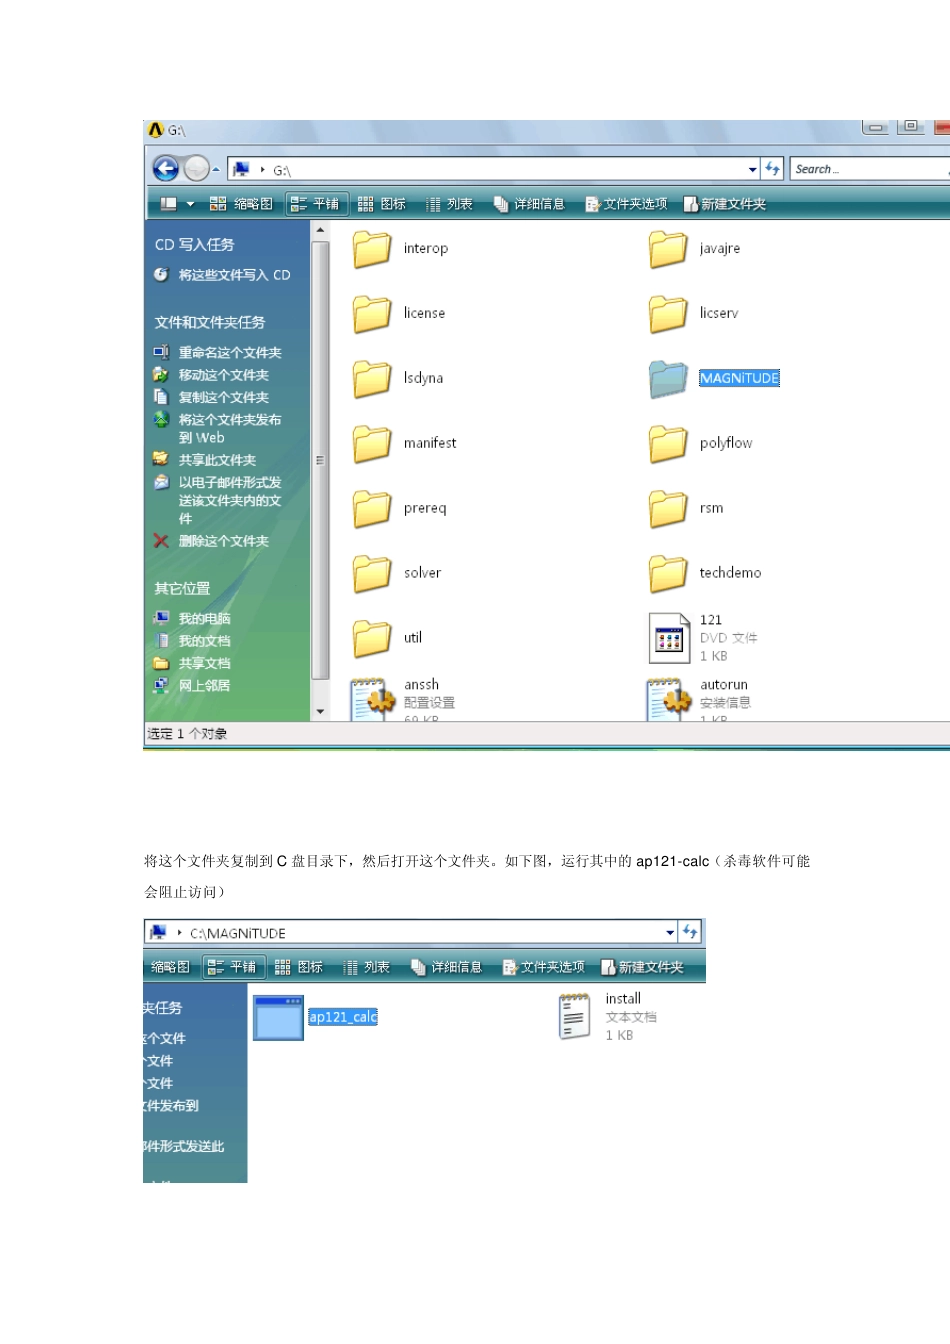Image resolution: width=950 pixels, height=1344 pixels.
Task: Select the anssh configuration file icon
Action: (372, 699)
